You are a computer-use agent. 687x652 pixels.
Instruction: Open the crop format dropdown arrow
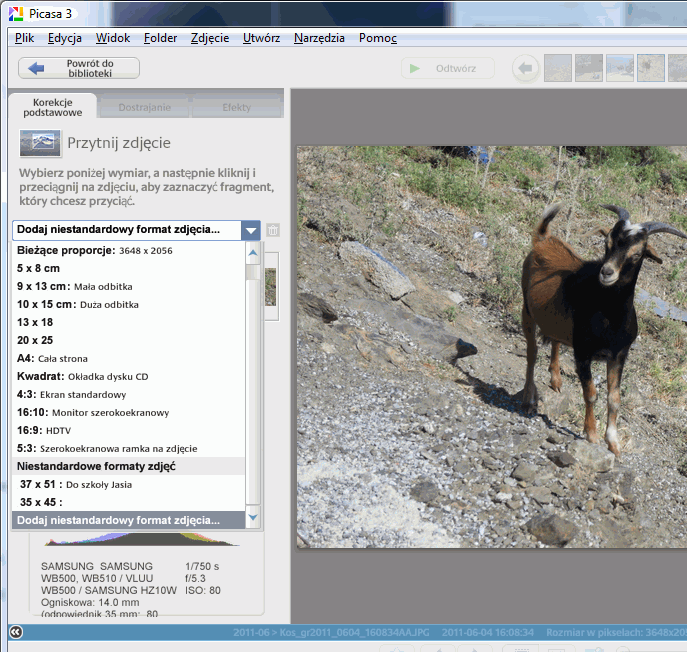click(250, 230)
